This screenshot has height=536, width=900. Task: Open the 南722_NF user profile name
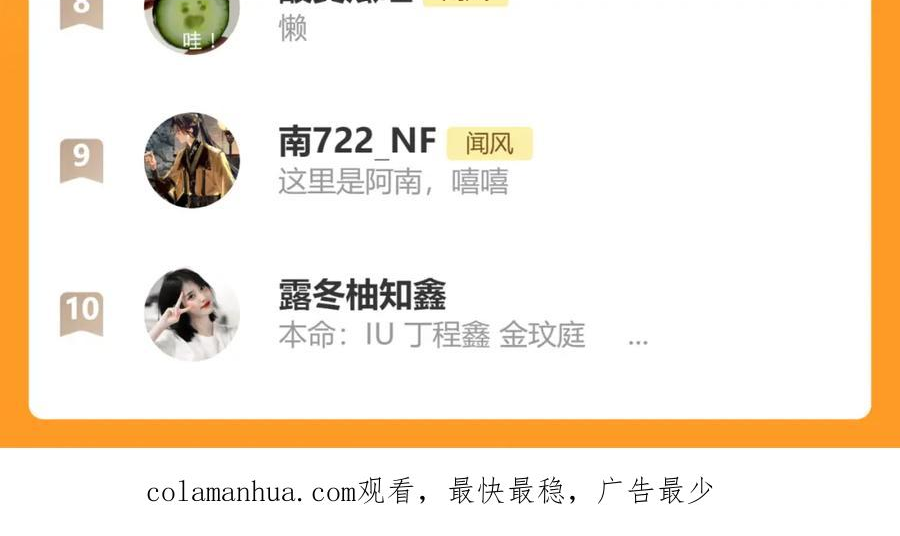[358, 141]
